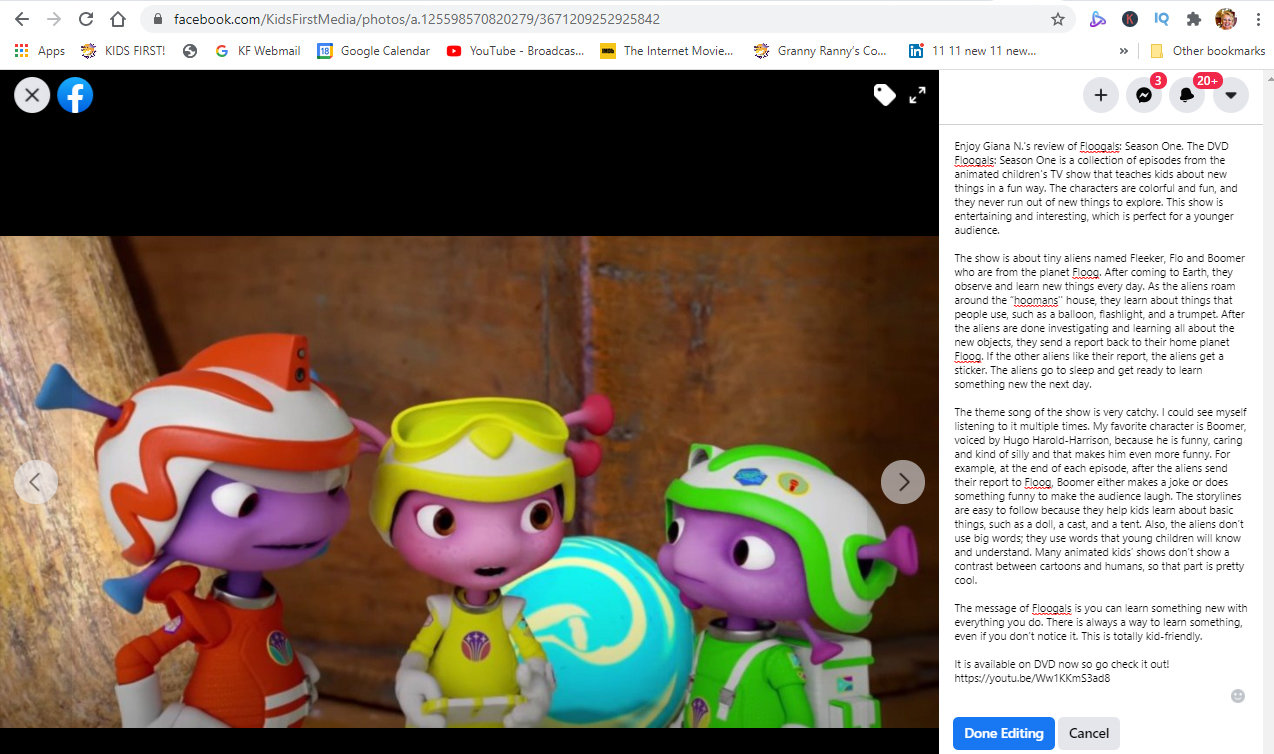Image resolution: width=1274 pixels, height=754 pixels.
Task: Open the KIDS FIRST! bookmark
Action: coord(122,51)
